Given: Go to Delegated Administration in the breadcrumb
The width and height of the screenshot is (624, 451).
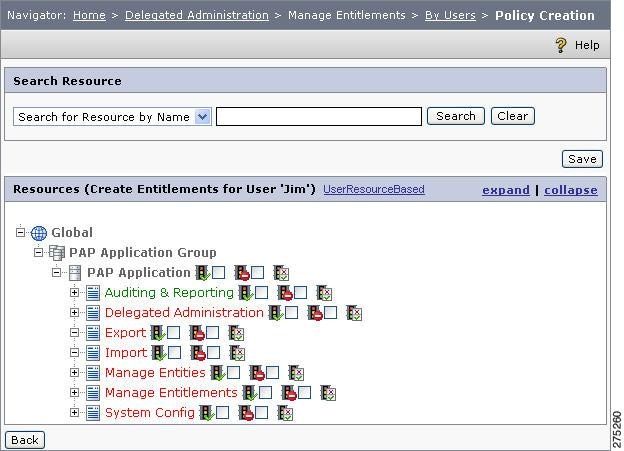Looking at the screenshot, I should point(197,15).
